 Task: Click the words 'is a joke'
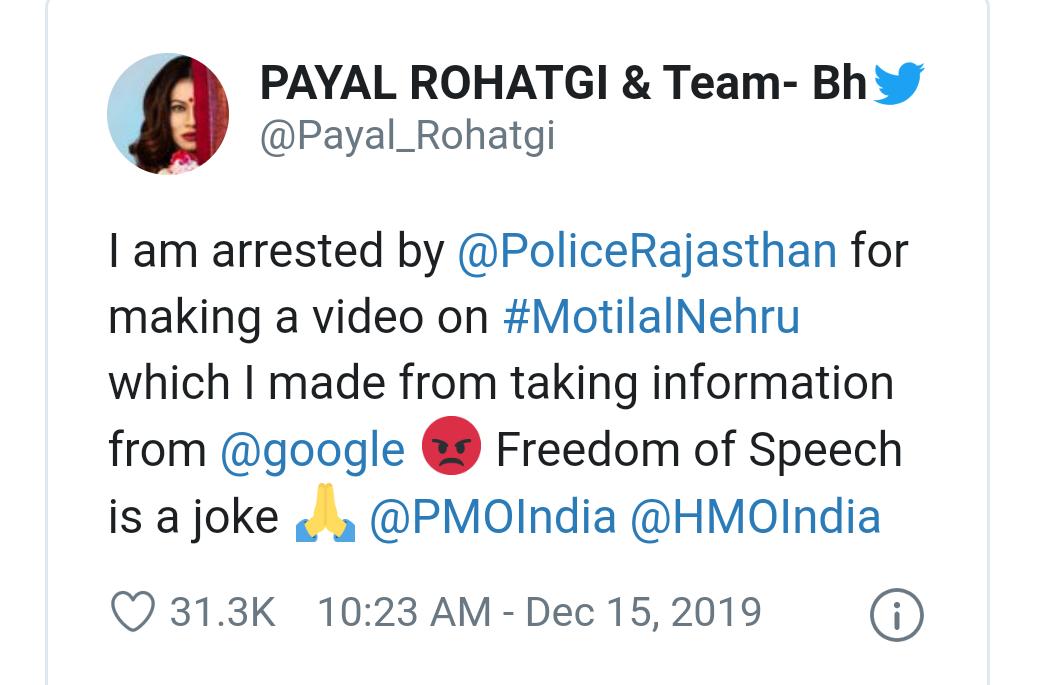coord(193,518)
